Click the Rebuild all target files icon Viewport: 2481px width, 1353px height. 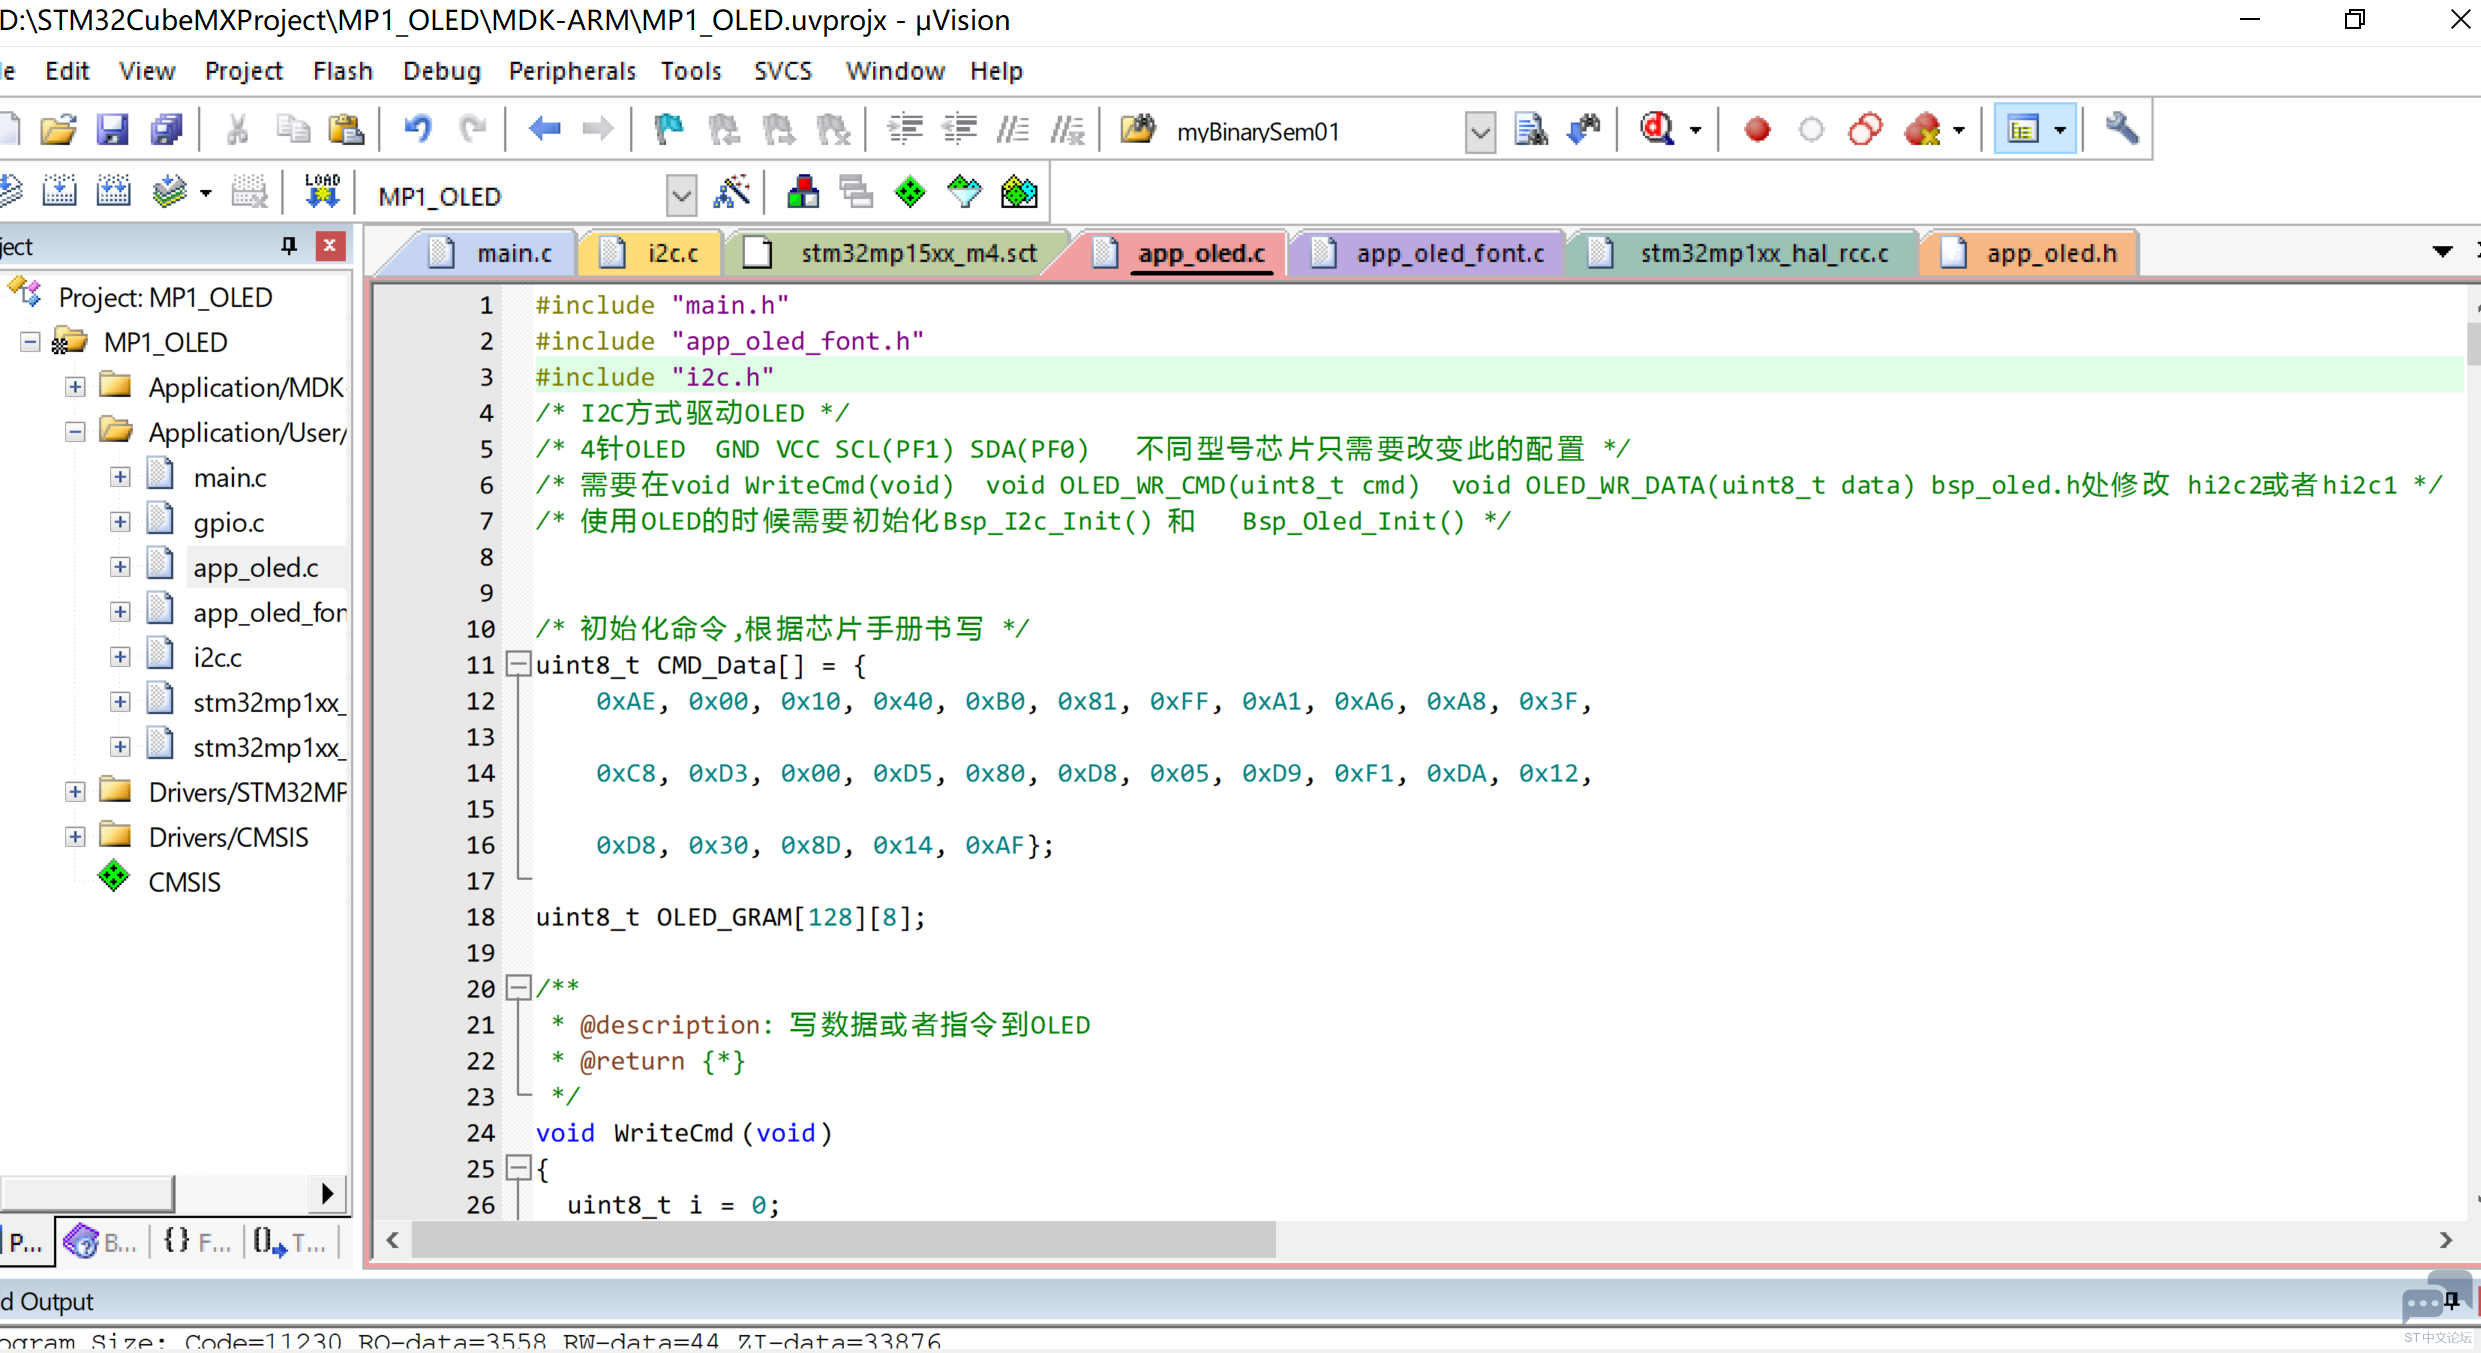click(113, 192)
